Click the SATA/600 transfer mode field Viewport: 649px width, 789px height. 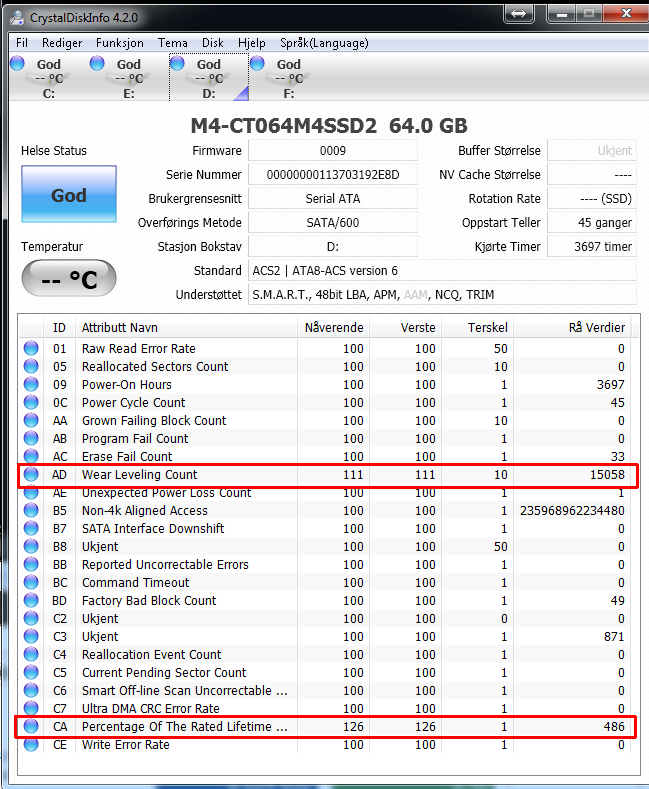pos(333,222)
